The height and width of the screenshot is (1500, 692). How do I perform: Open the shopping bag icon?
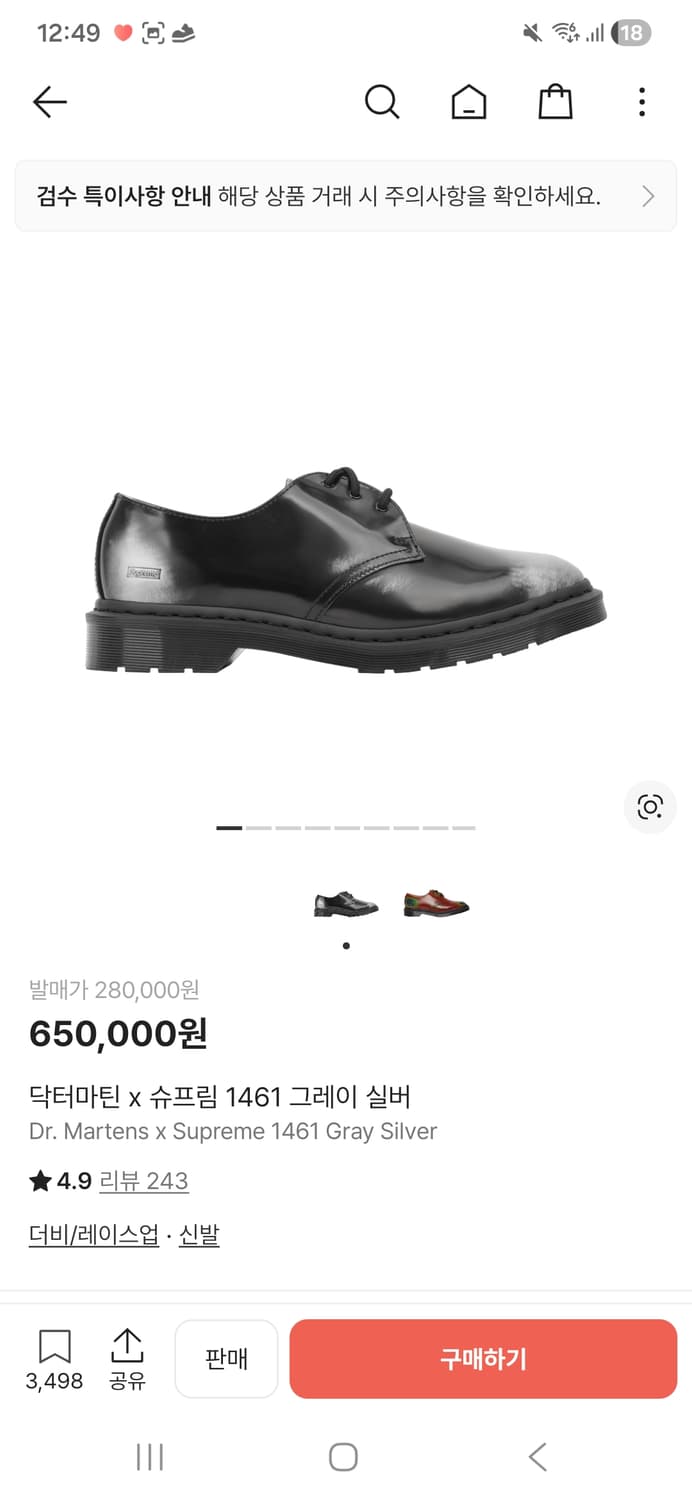point(555,102)
